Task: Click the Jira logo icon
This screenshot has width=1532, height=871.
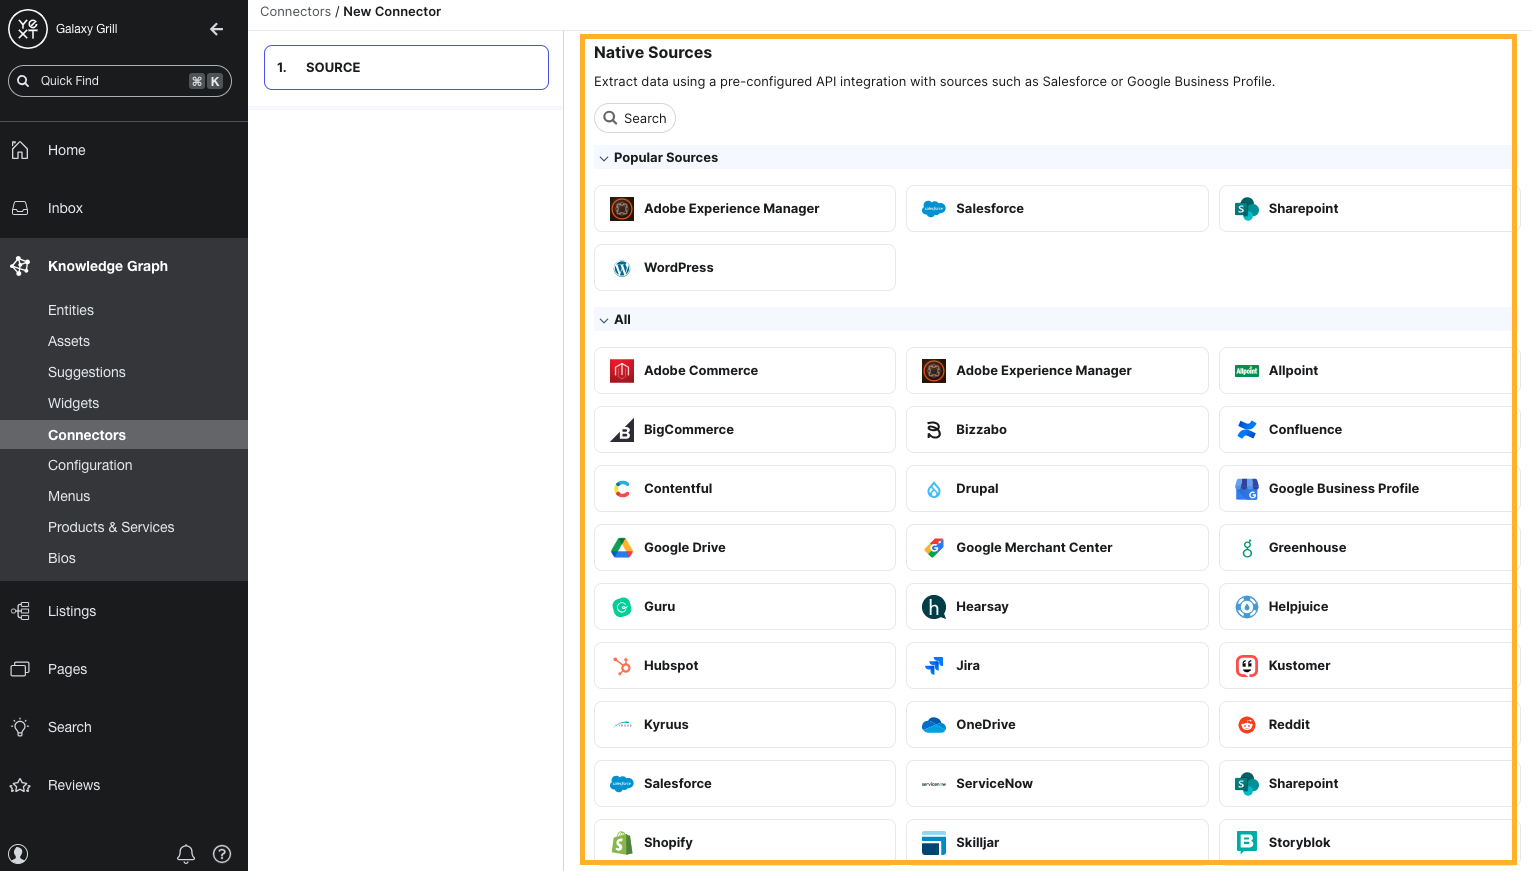Action: coord(934,665)
